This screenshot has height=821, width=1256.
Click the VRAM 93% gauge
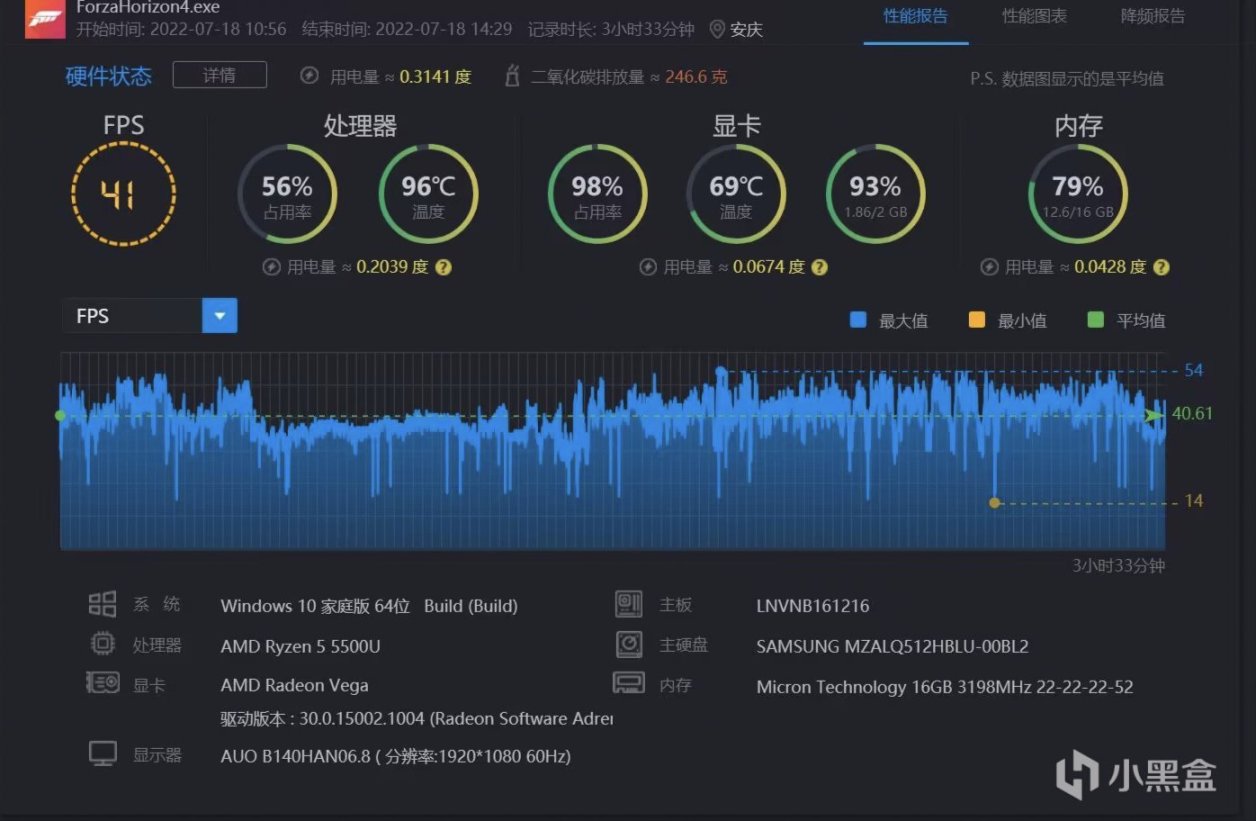(875, 194)
